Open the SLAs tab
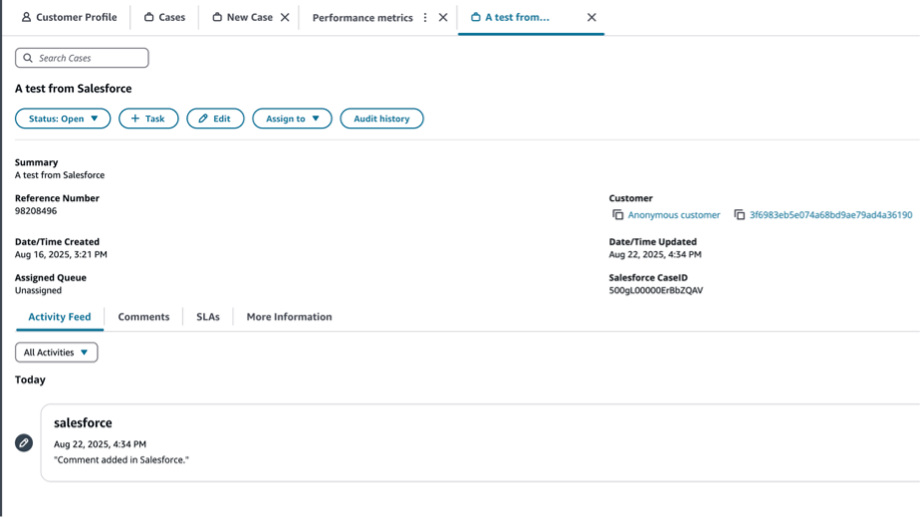 point(208,317)
